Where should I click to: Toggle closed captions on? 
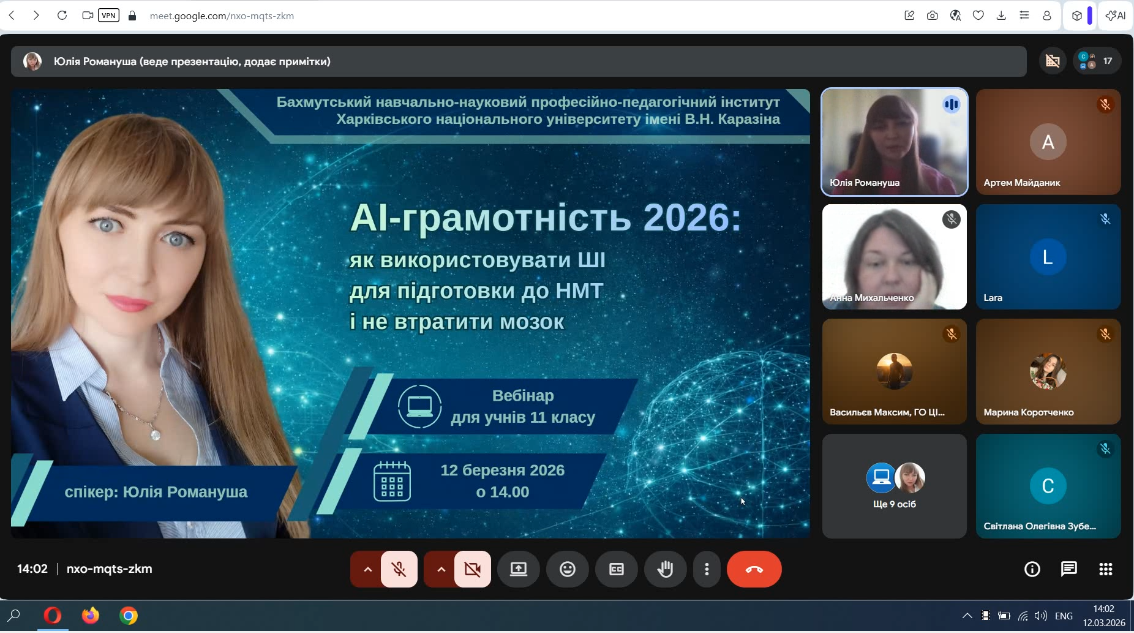coord(616,569)
